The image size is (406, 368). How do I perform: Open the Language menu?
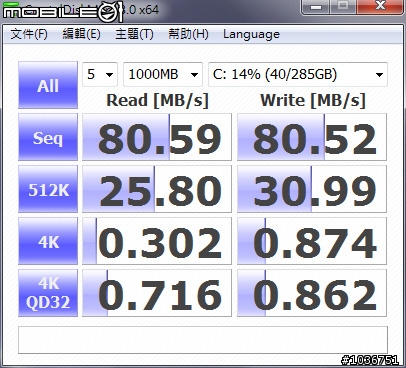(251, 34)
